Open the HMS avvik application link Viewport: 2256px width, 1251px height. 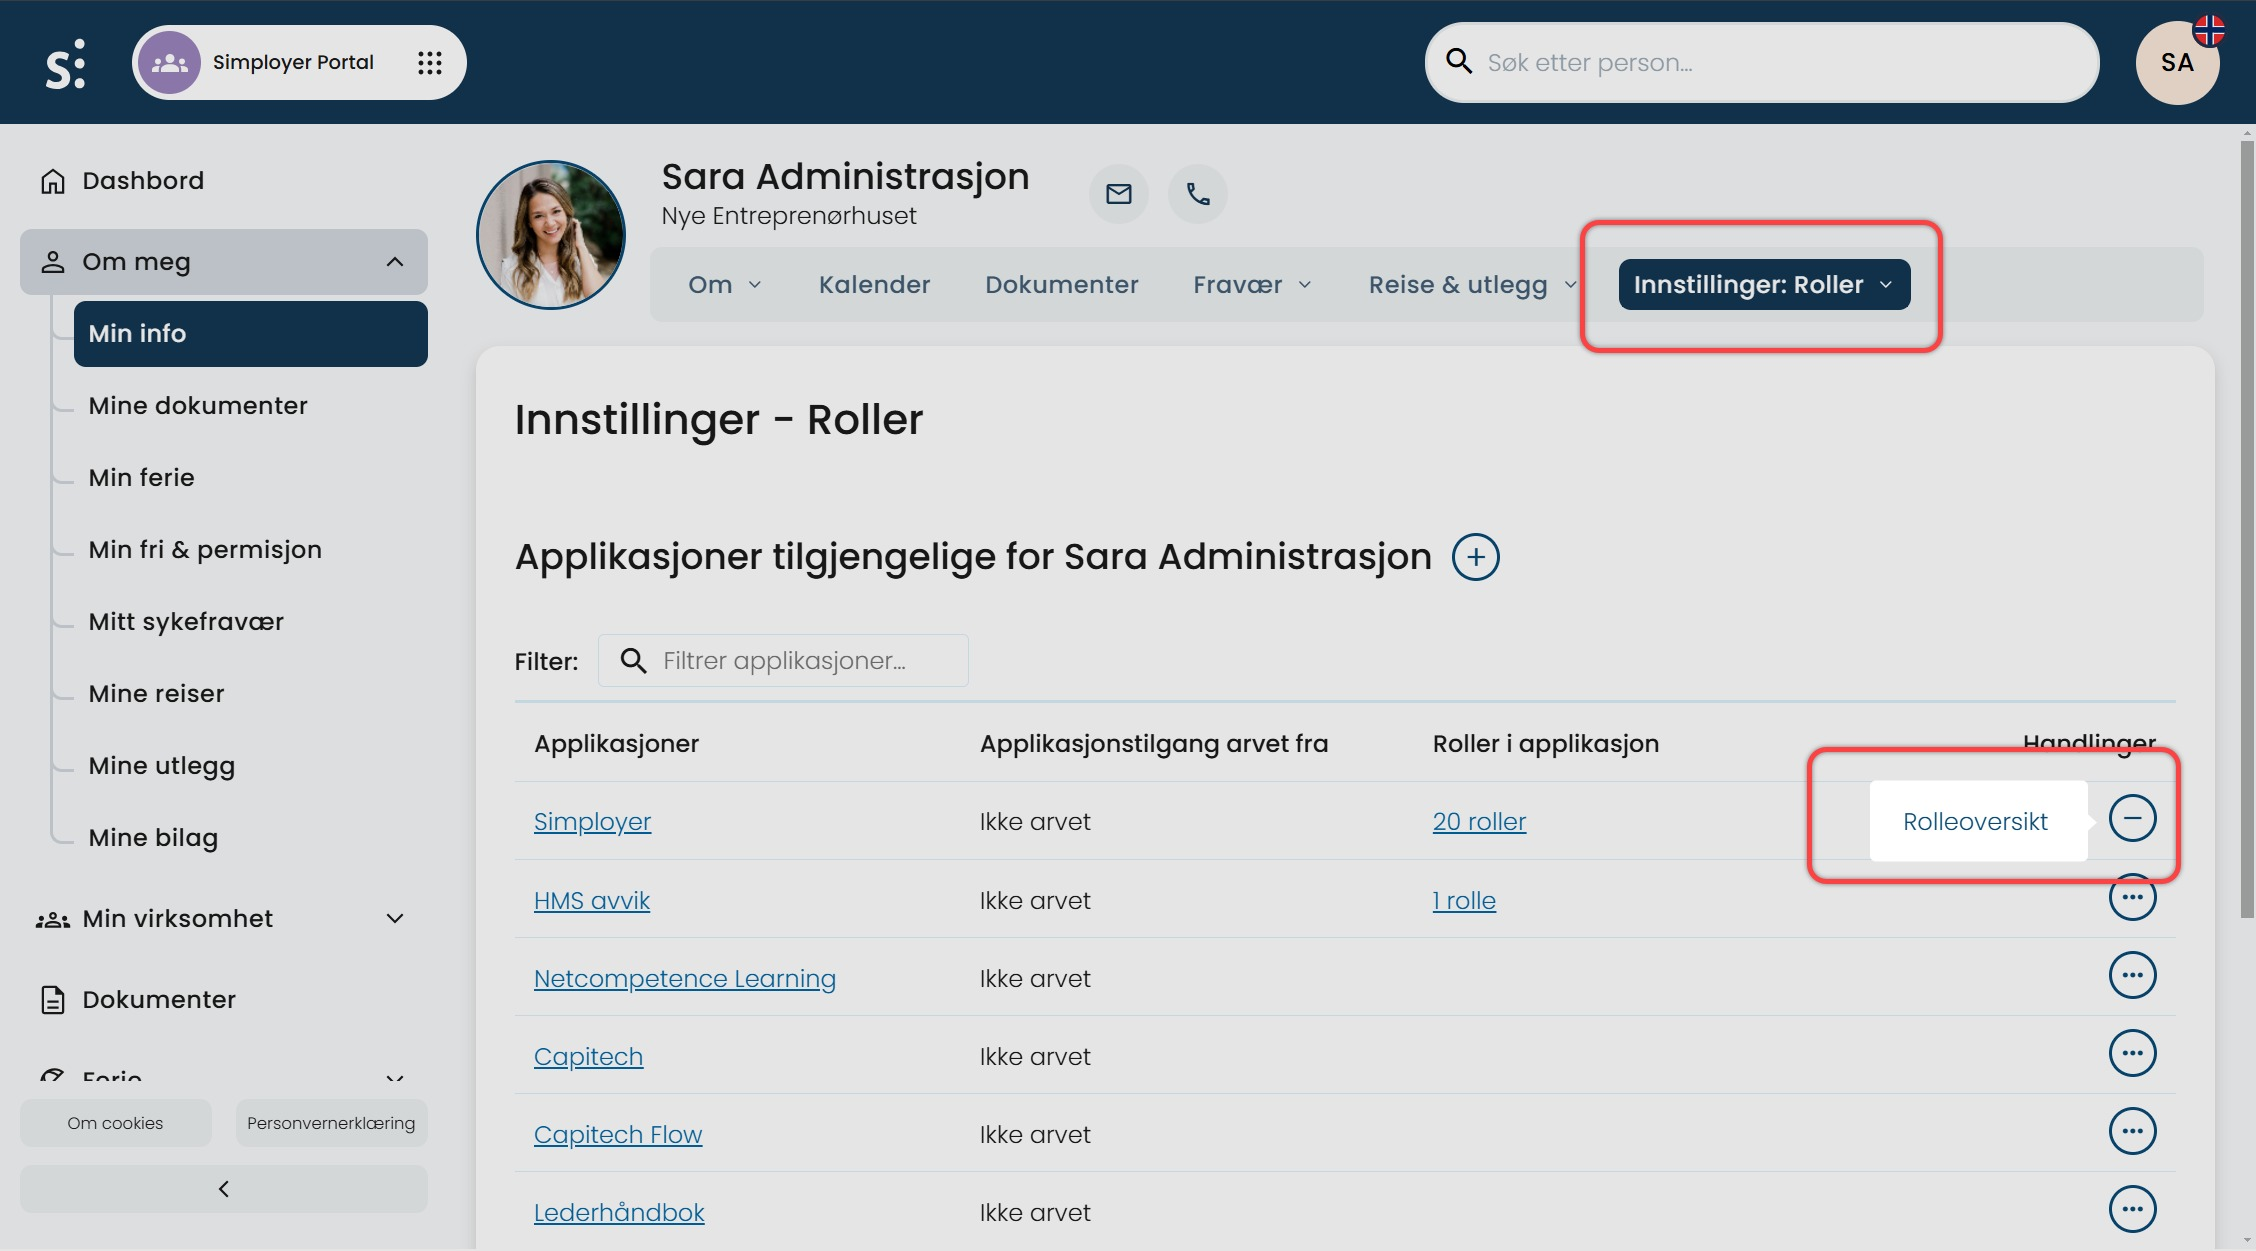(592, 901)
